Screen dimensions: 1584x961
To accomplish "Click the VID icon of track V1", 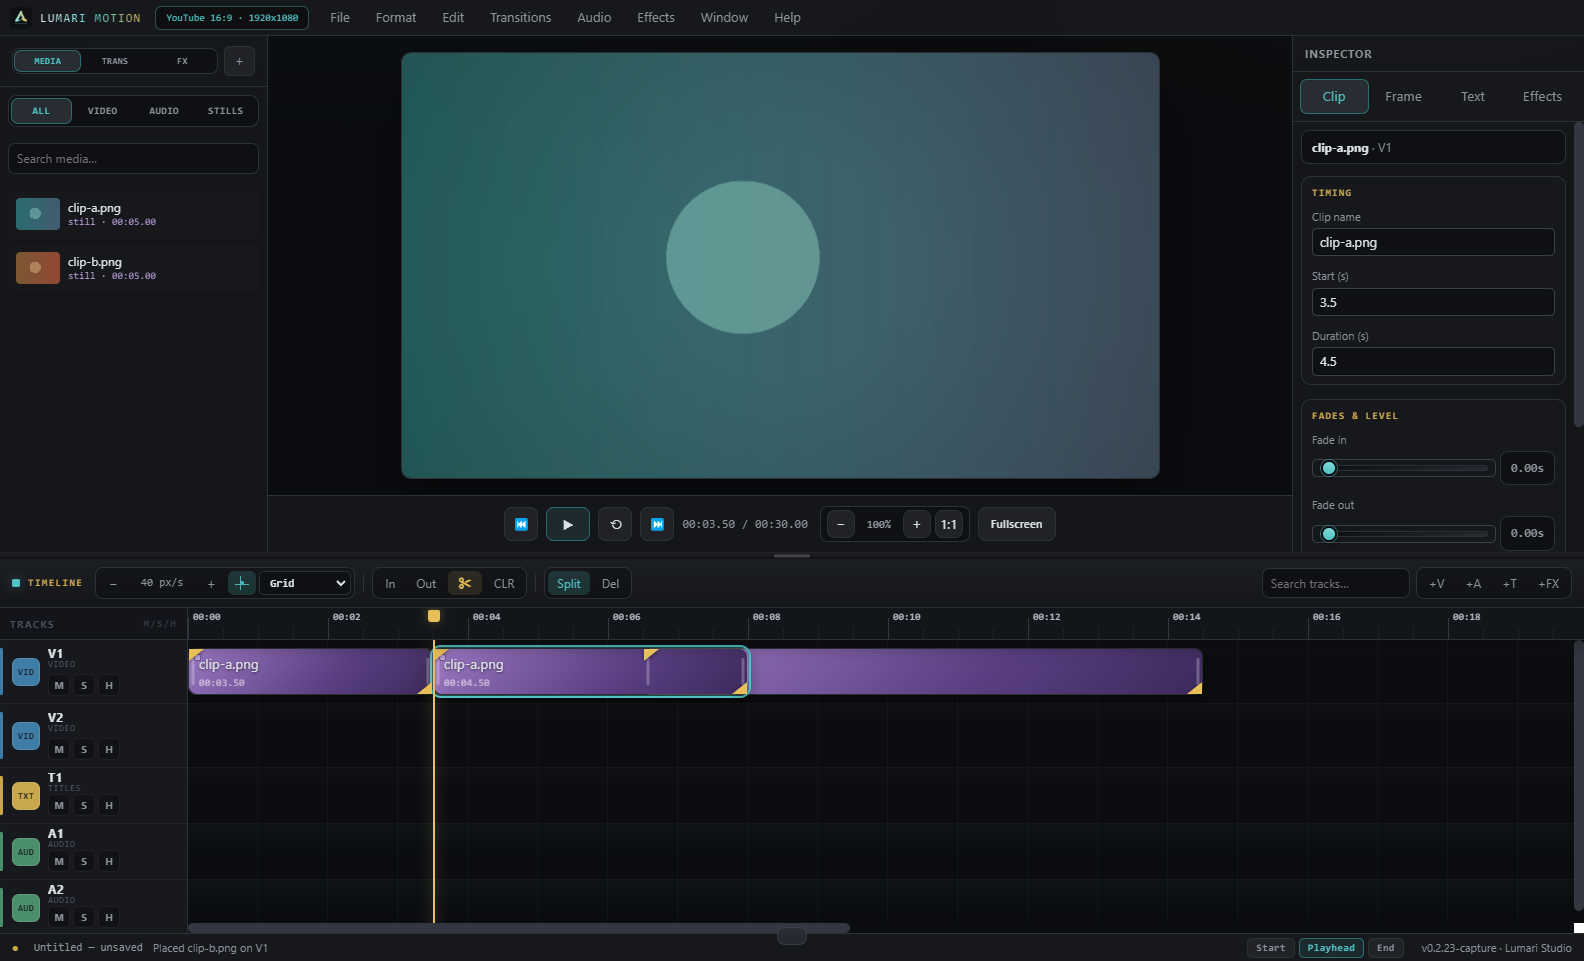I will [26, 672].
